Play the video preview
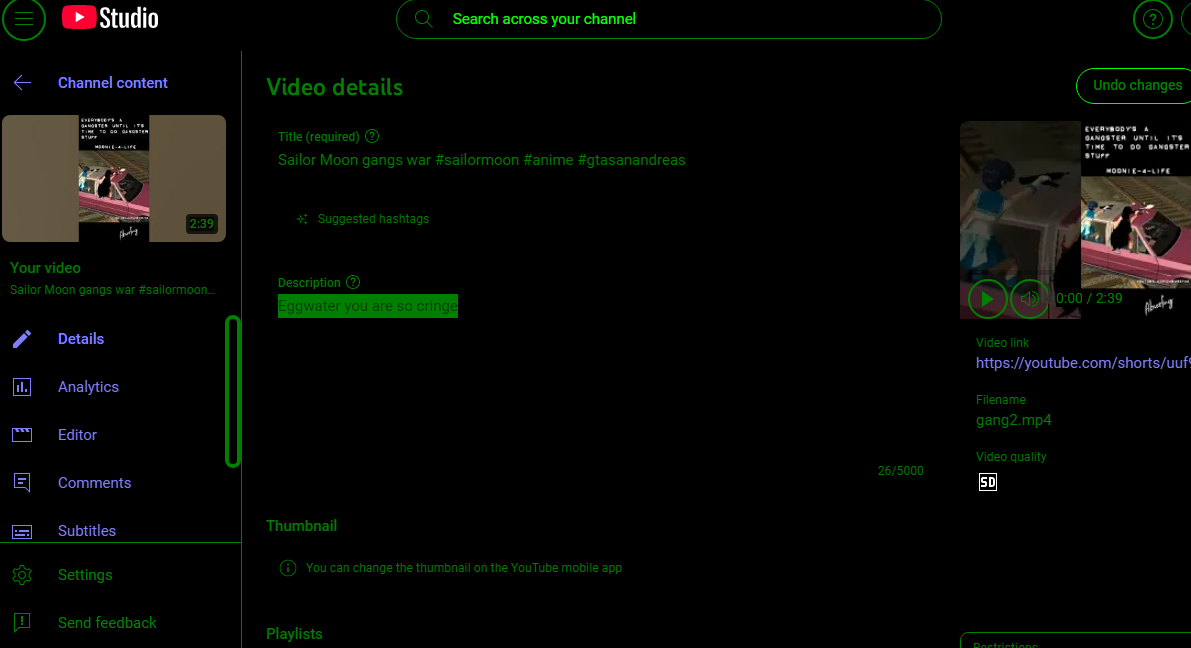1191x648 pixels. [987, 299]
